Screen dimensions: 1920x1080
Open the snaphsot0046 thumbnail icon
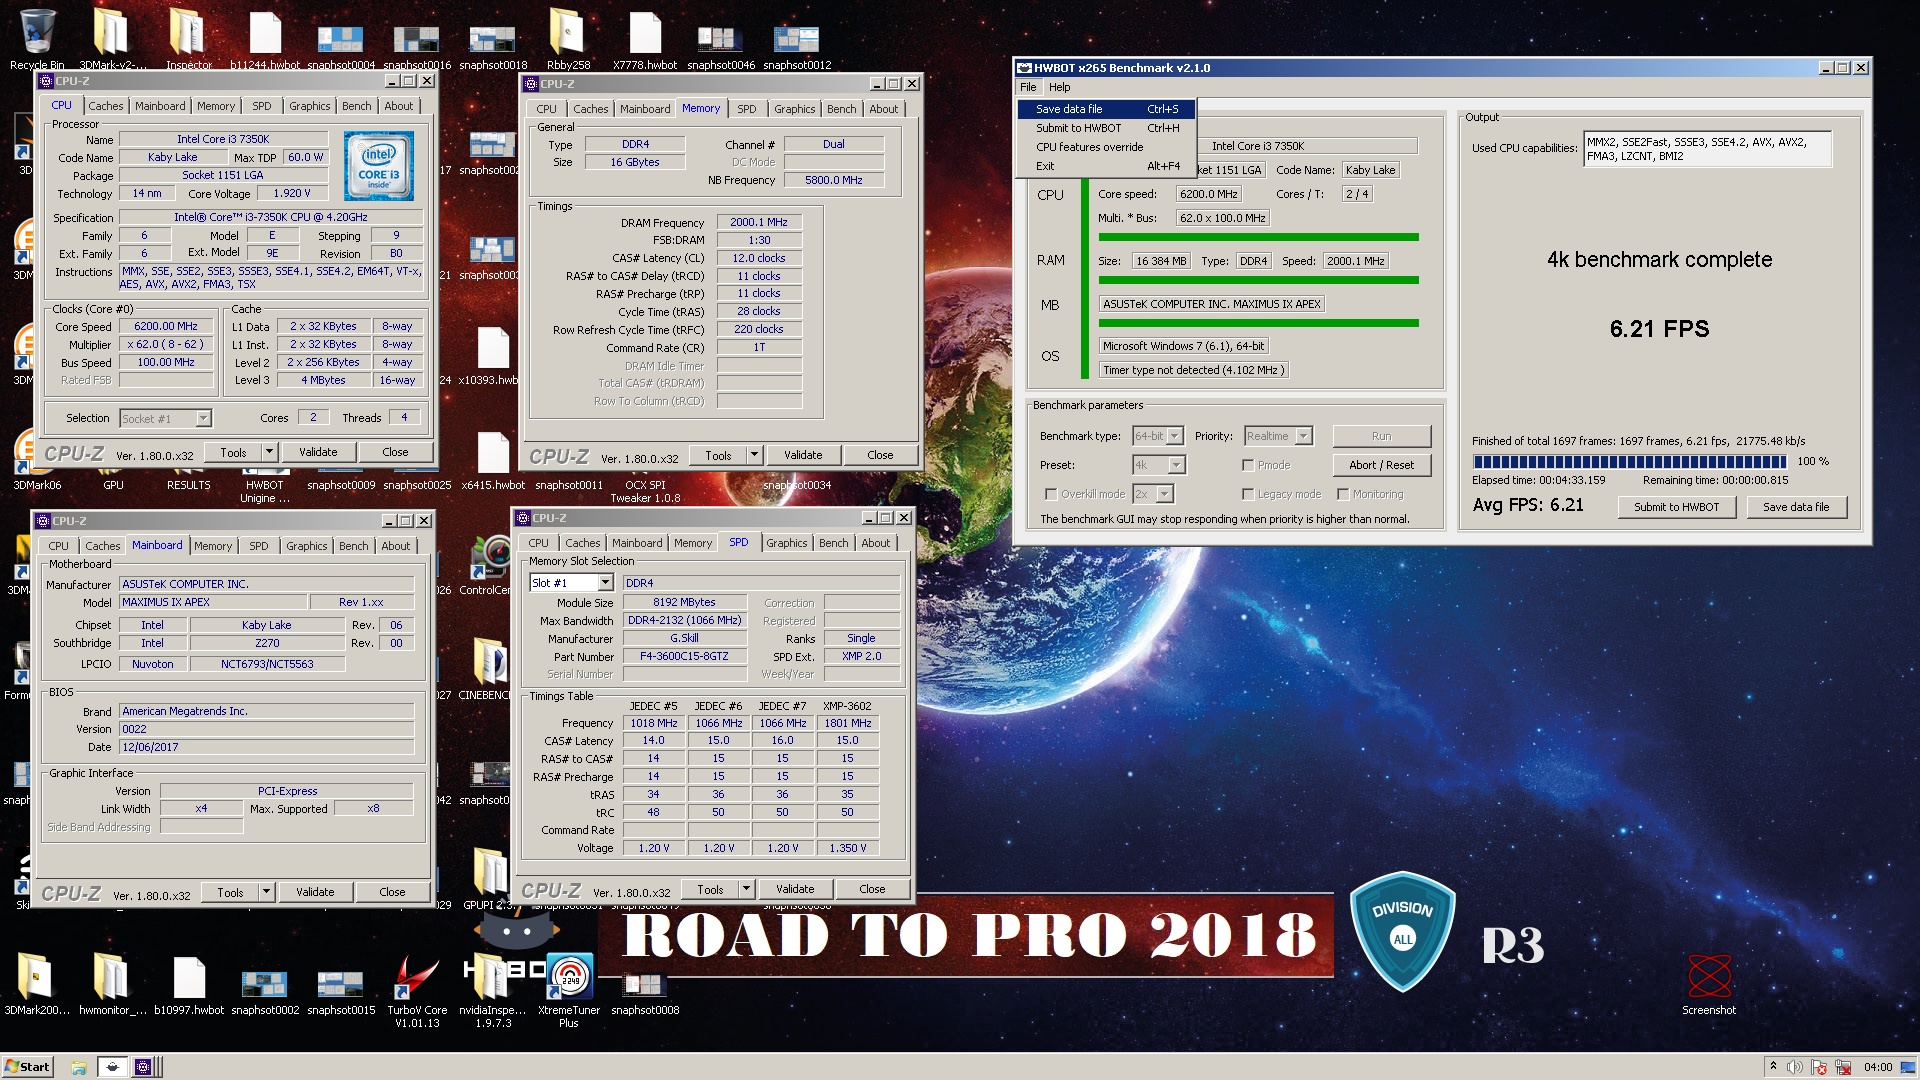[720, 40]
